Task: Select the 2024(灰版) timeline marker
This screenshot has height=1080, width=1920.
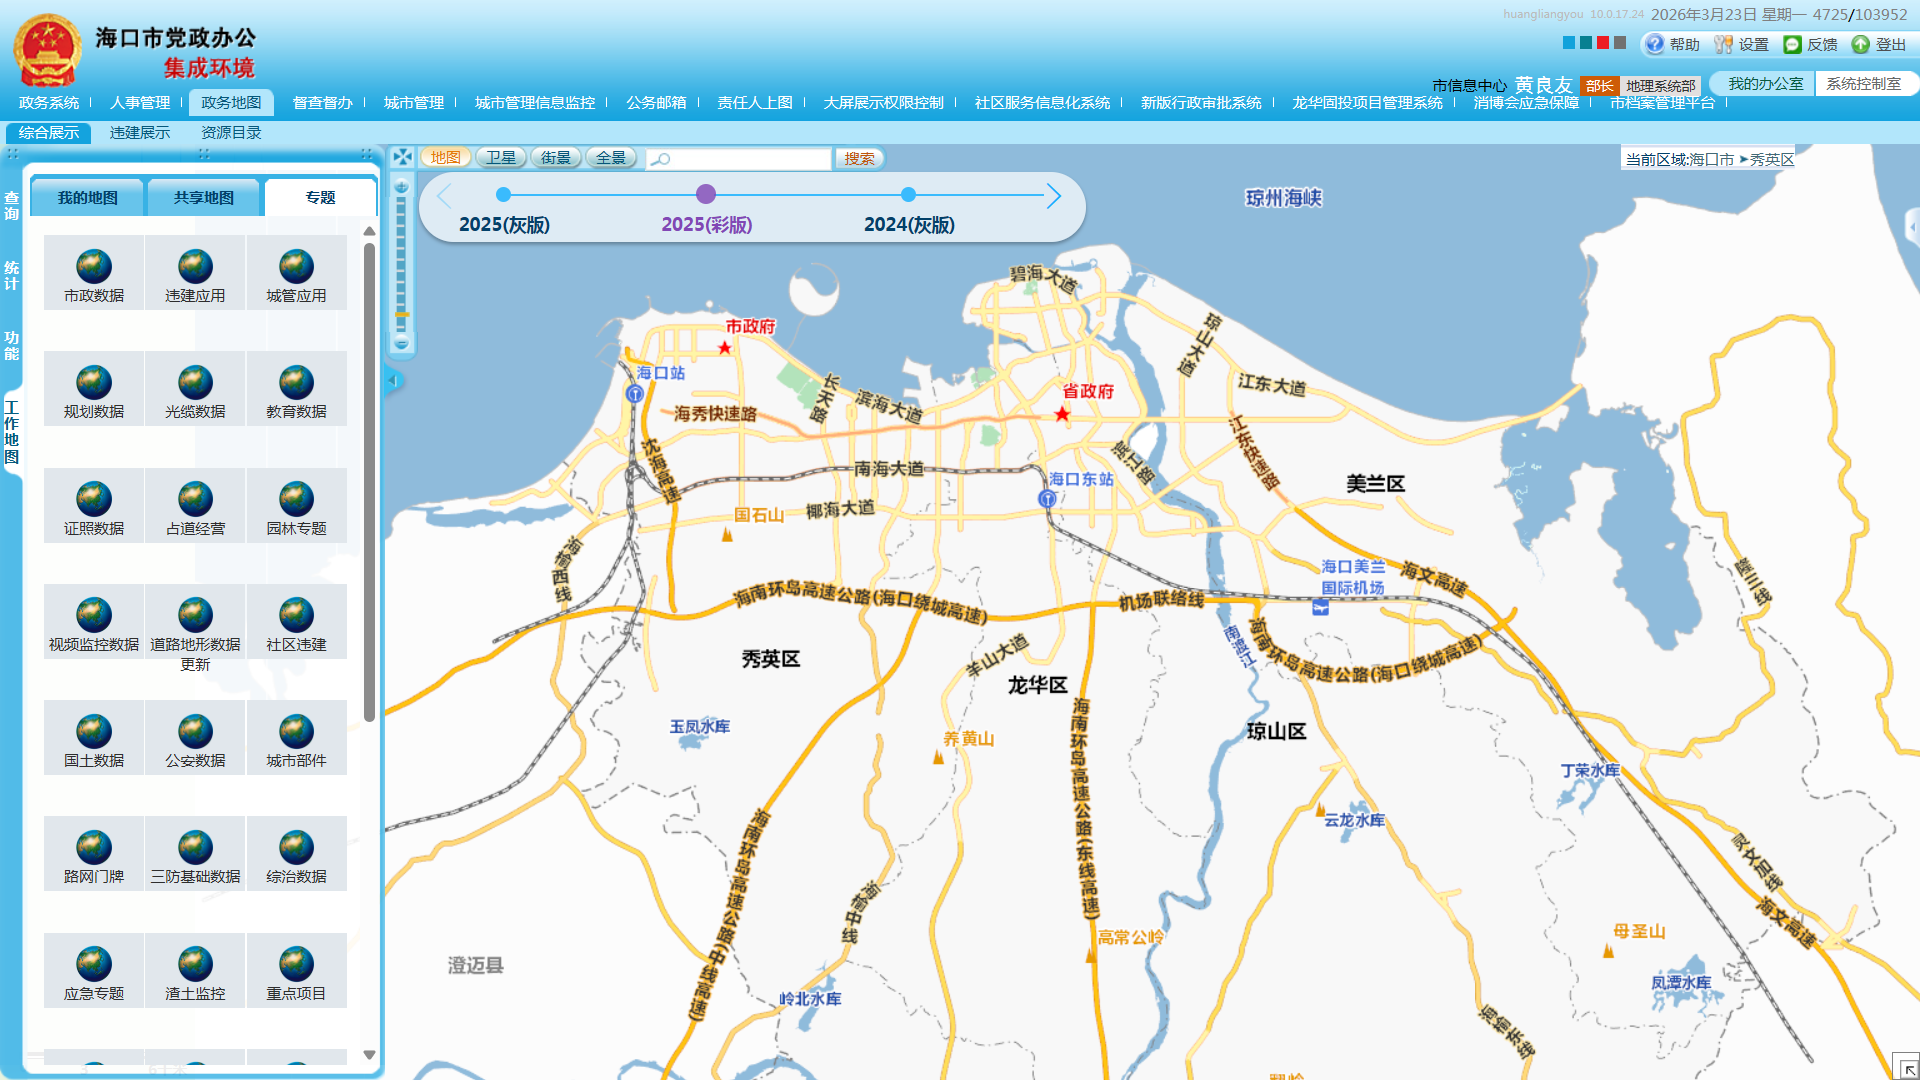Action: click(908, 195)
